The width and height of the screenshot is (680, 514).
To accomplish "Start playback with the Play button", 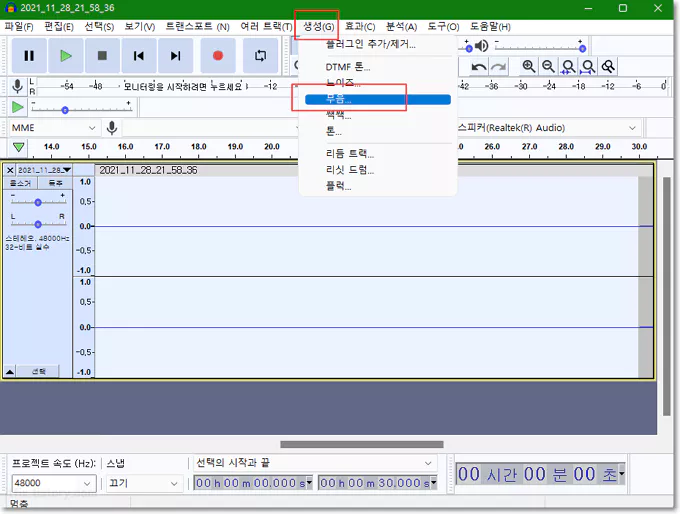I will [65, 56].
